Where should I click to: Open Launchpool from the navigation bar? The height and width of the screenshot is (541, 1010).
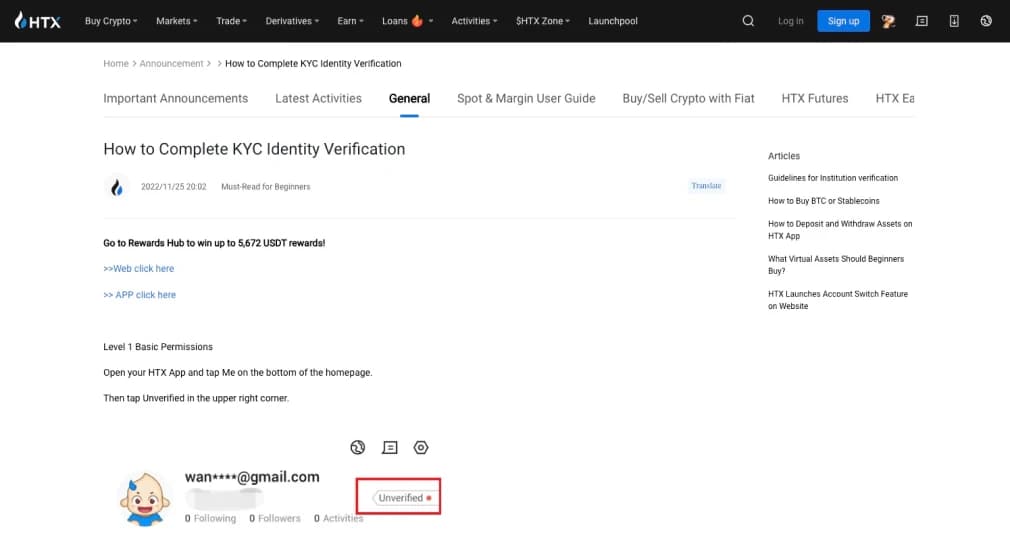coord(613,21)
